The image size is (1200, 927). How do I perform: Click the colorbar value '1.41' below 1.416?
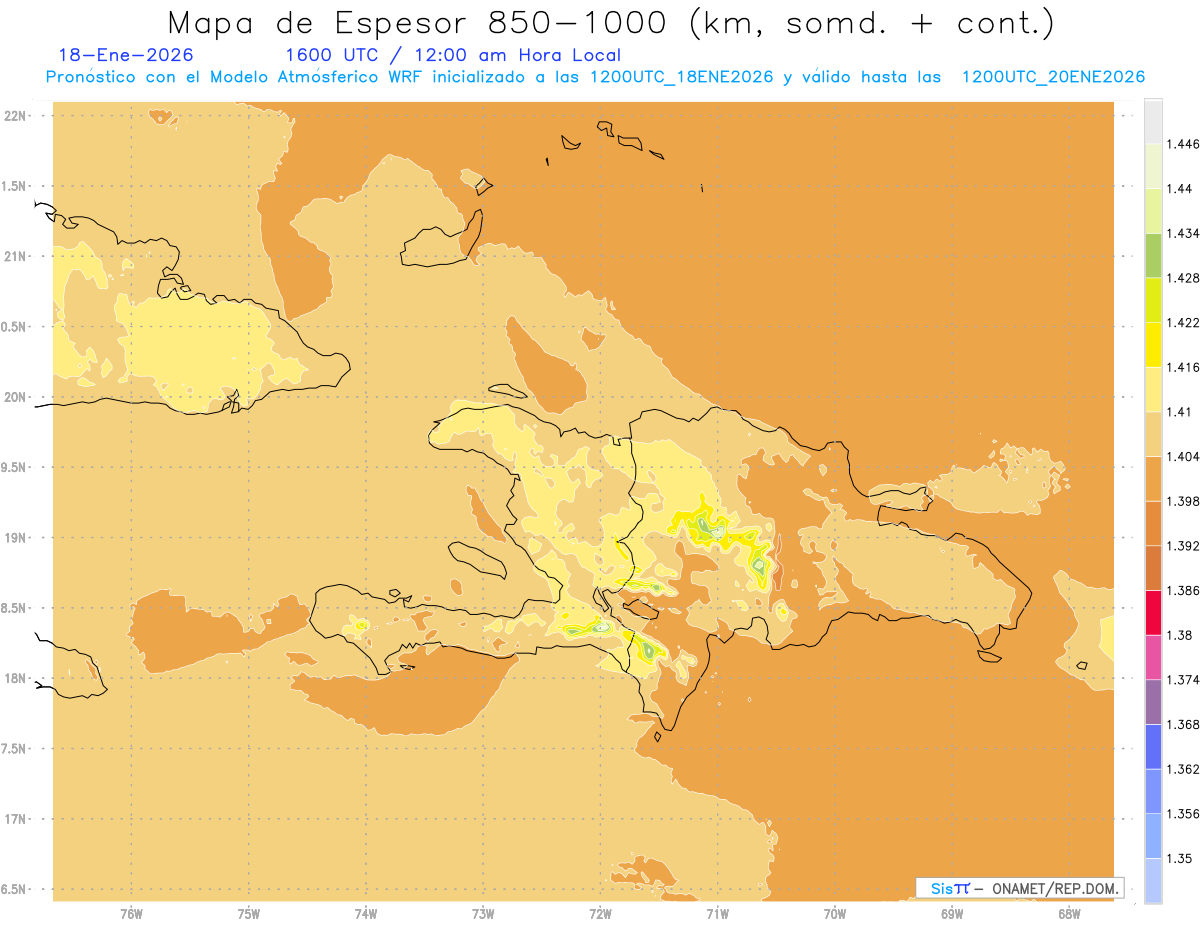coord(1179,412)
